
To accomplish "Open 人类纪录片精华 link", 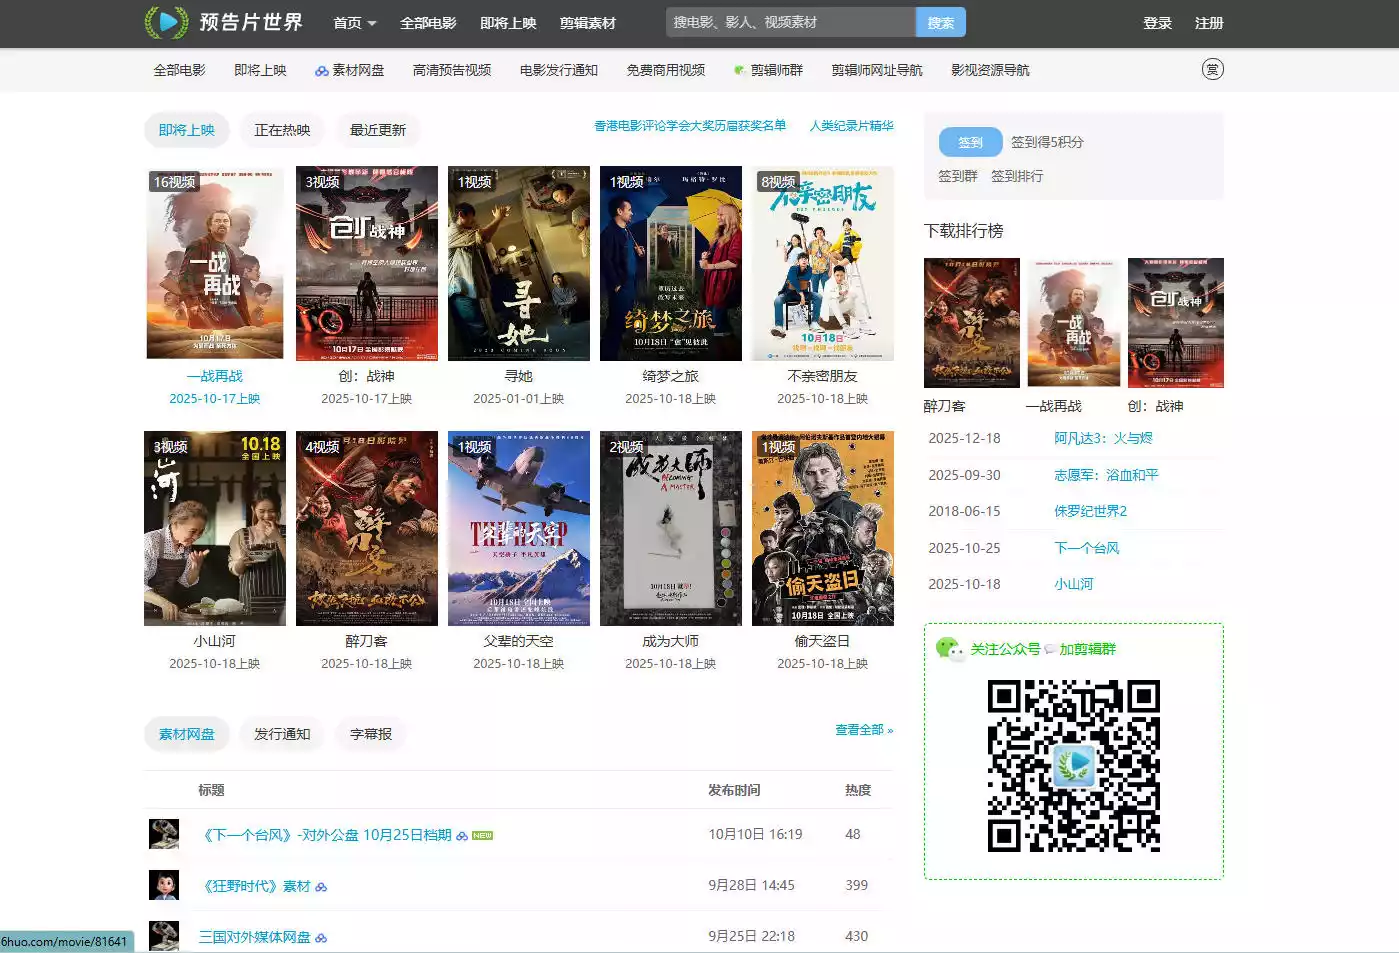I will coord(851,126).
